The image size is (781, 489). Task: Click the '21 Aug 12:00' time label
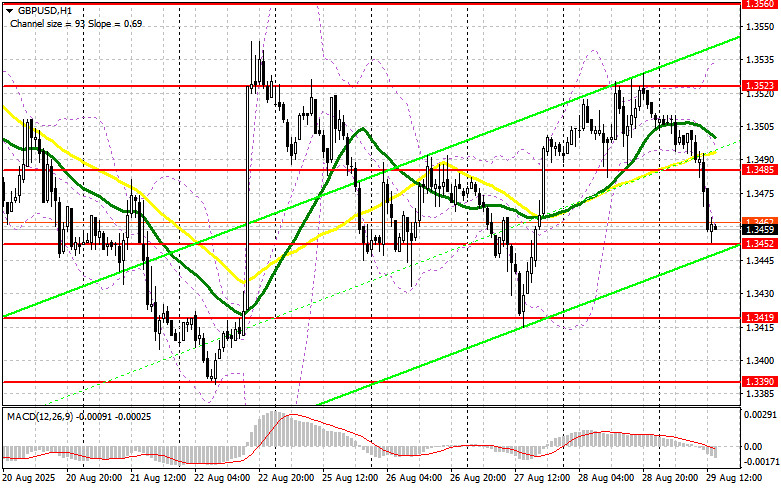pyautogui.click(x=158, y=478)
